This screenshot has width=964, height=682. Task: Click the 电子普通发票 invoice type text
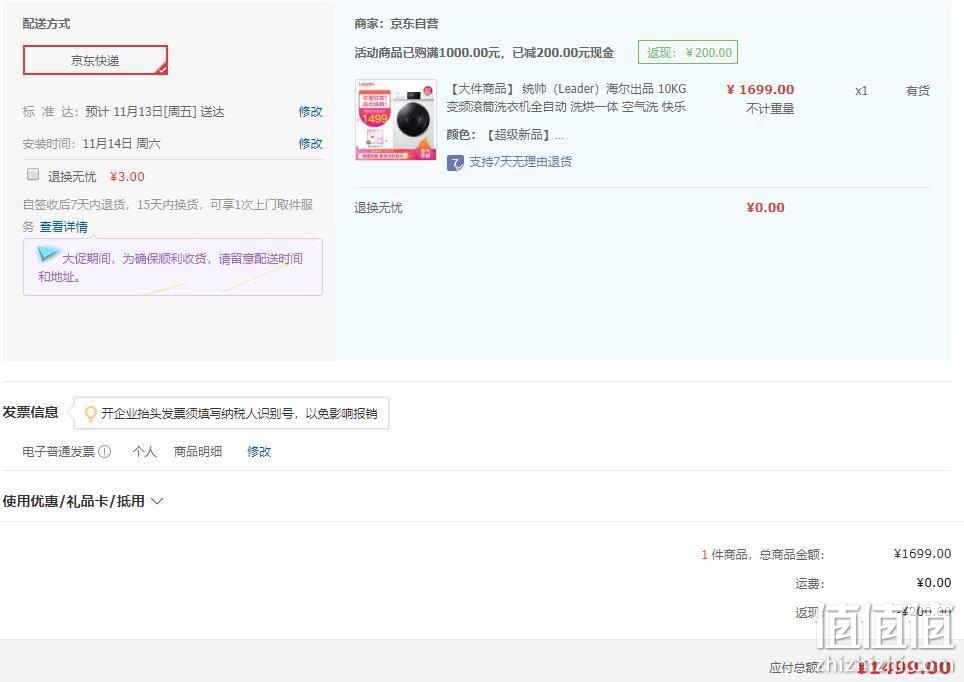[x=58, y=451]
